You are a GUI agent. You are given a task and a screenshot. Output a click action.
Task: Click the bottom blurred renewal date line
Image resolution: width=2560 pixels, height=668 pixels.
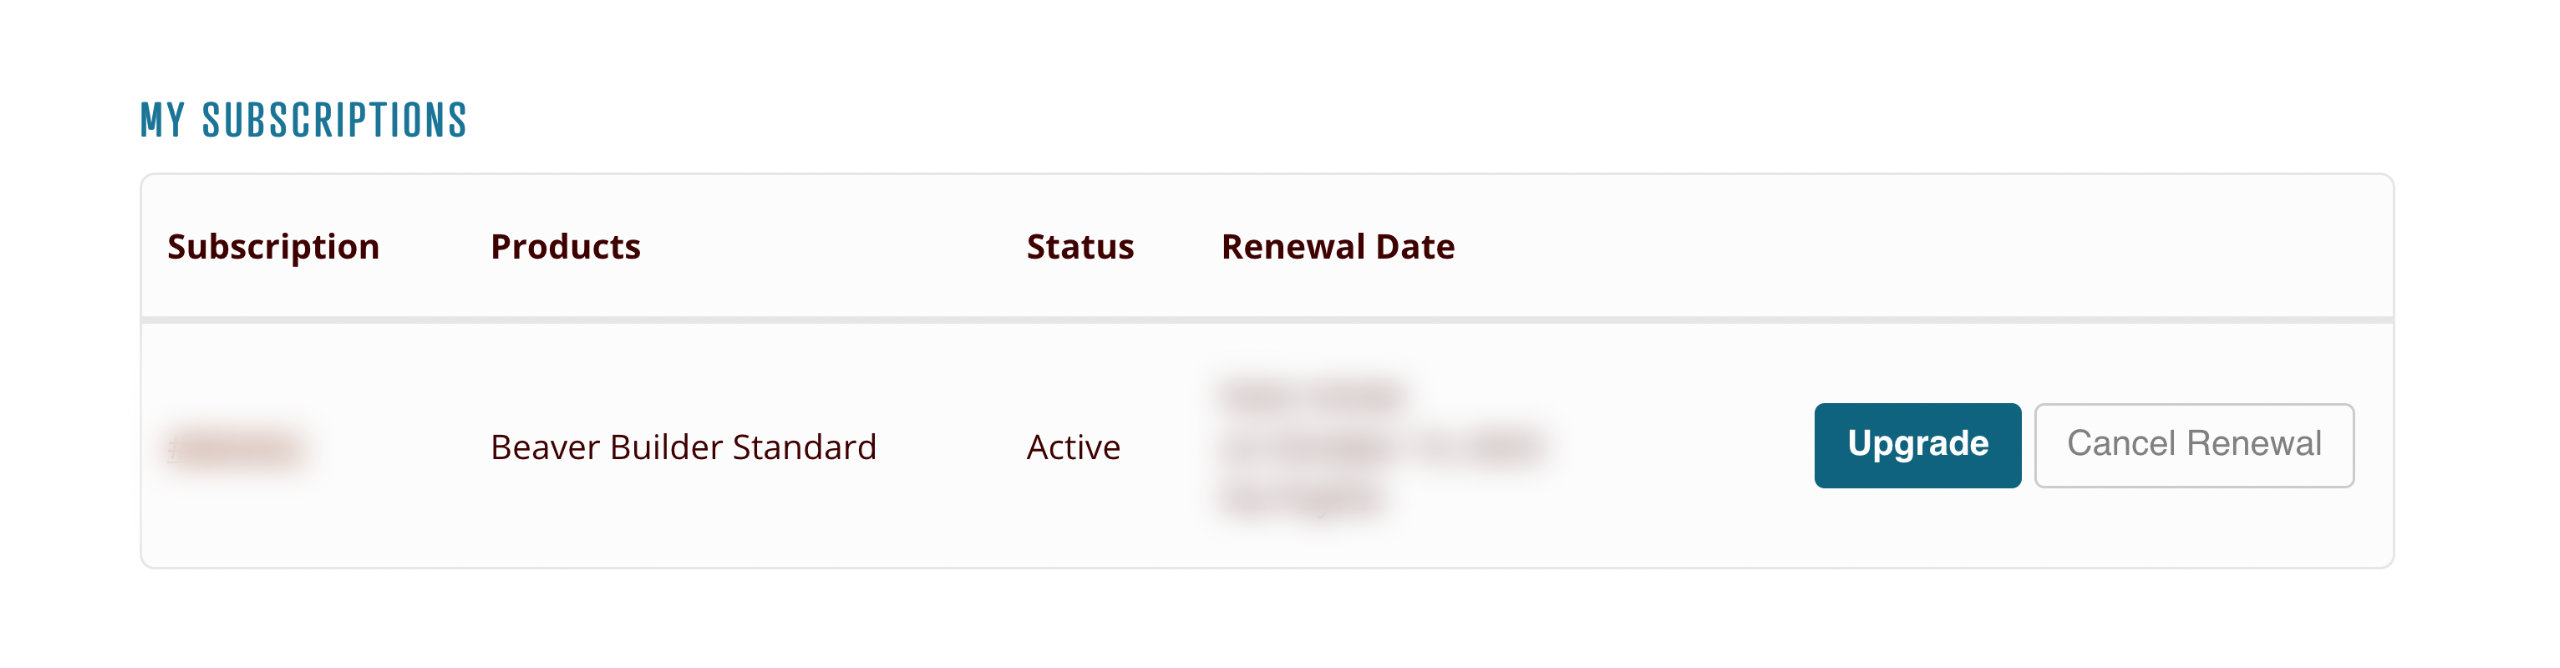pyautogui.click(x=1302, y=499)
